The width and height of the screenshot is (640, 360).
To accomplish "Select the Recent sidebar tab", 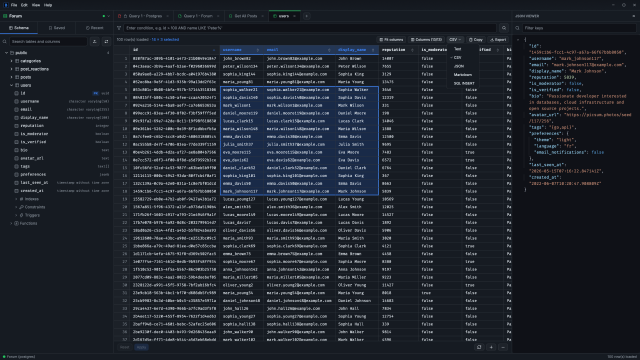I will [x=94, y=28].
